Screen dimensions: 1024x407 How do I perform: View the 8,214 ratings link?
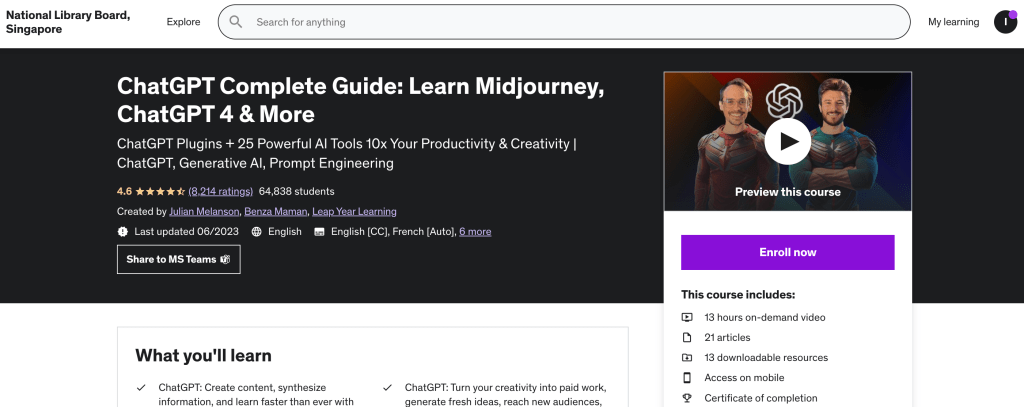point(220,191)
